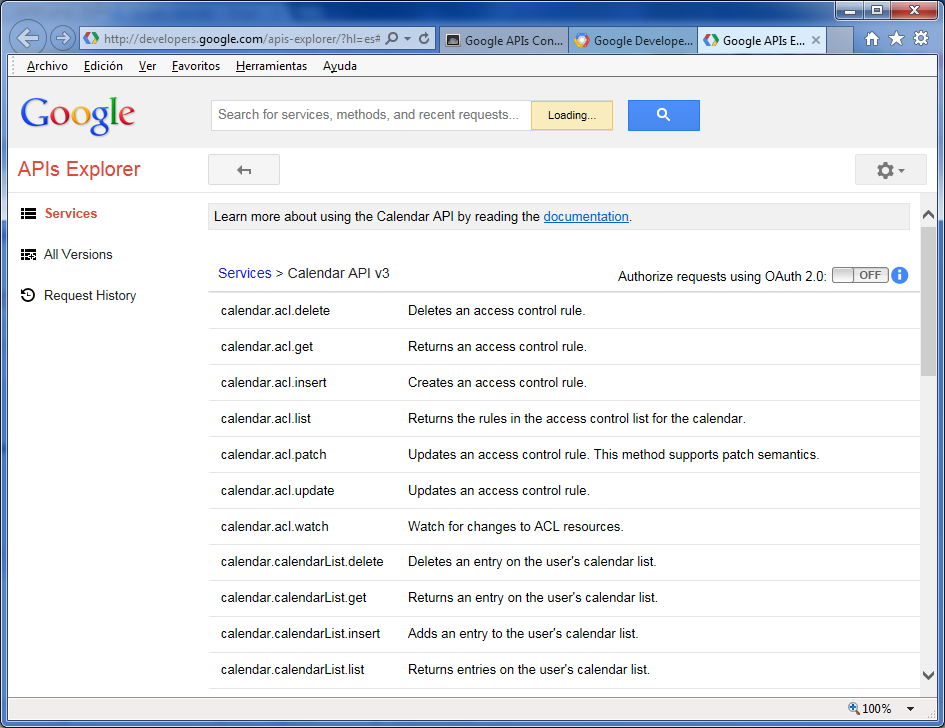Open the Edición menu
The height and width of the screenshot is (728, 945).
(103, 66)
